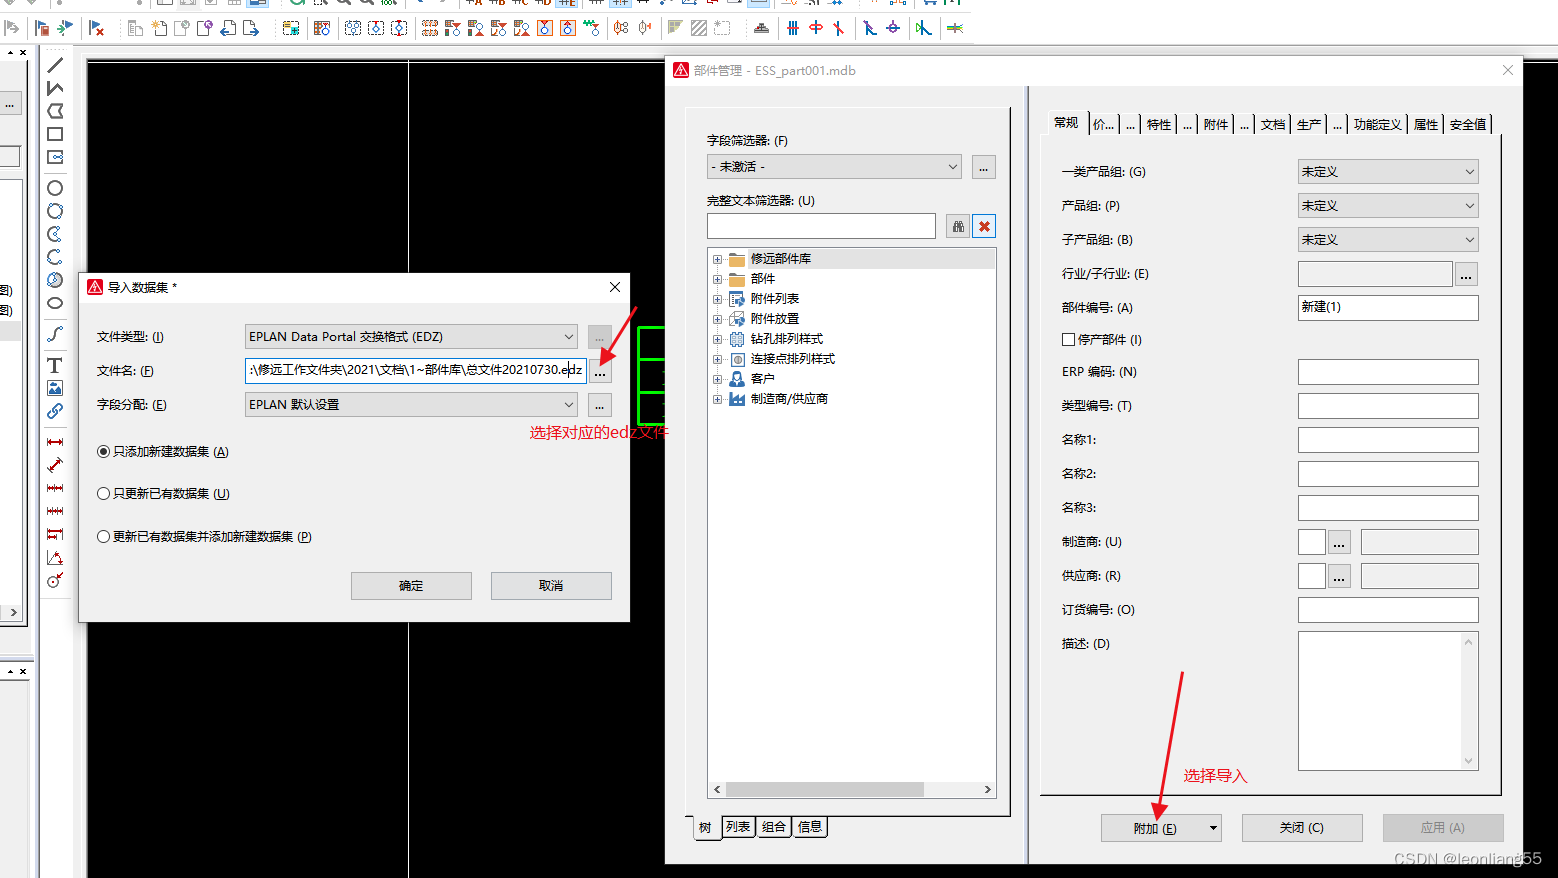Select the Rectangle drawing tool
The width and height of the screenshot is (1558, 878).
coord(55,134)
